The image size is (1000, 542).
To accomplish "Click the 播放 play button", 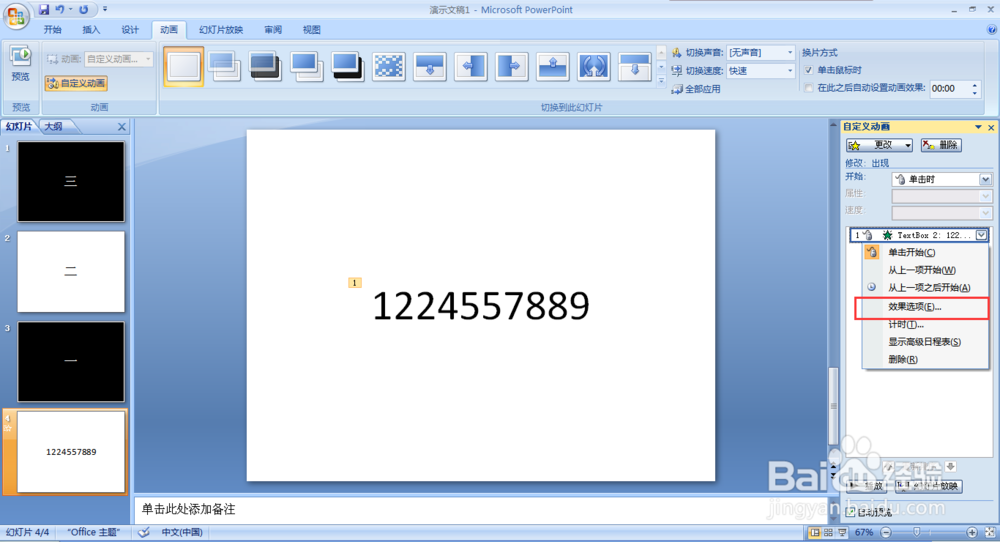I will tap(867, 486).
